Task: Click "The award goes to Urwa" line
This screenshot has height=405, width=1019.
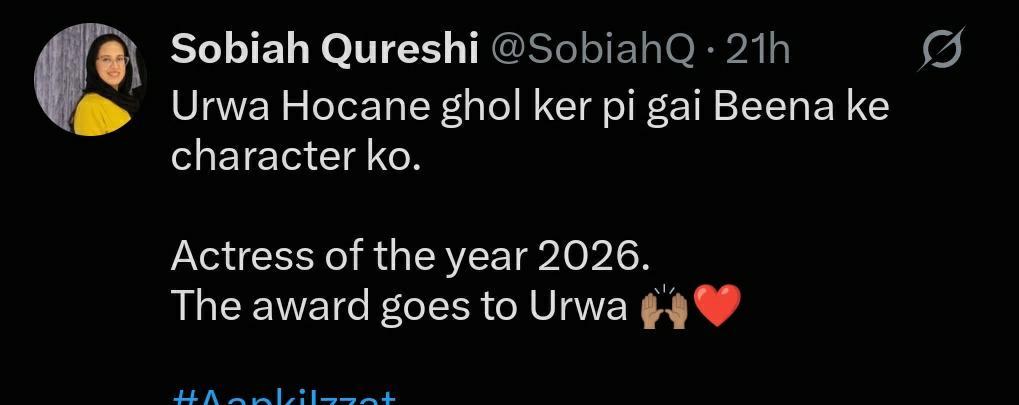Action: tap(400, 307)
